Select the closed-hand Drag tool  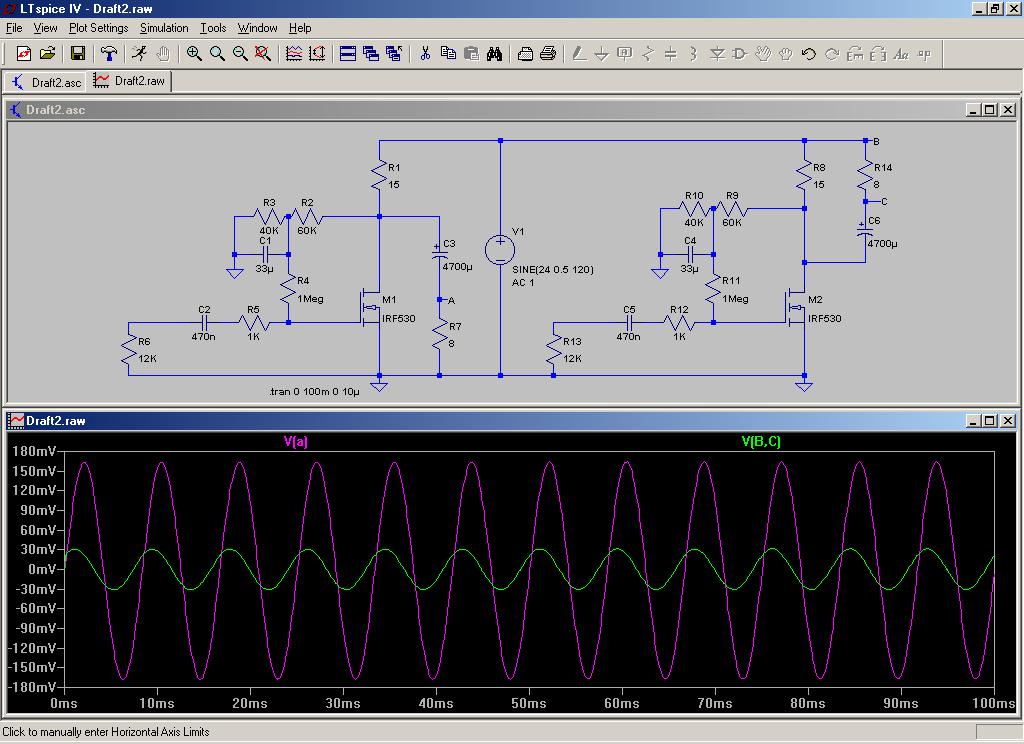point(786,54)
